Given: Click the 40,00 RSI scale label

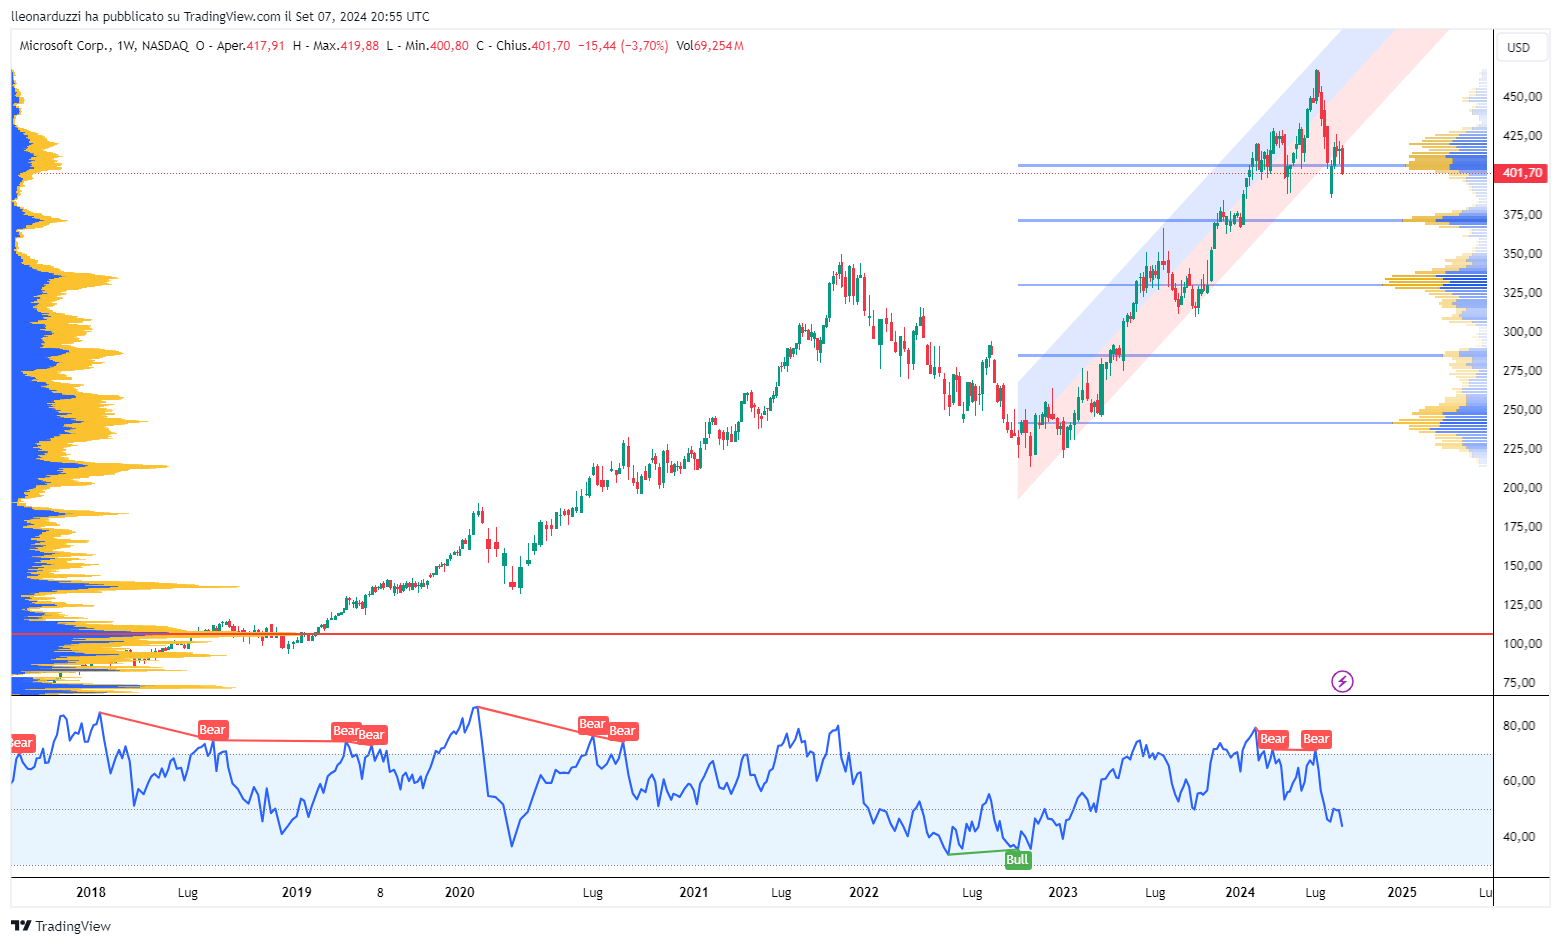Looking at the screenshot, I should click(x=1519, y=837).
